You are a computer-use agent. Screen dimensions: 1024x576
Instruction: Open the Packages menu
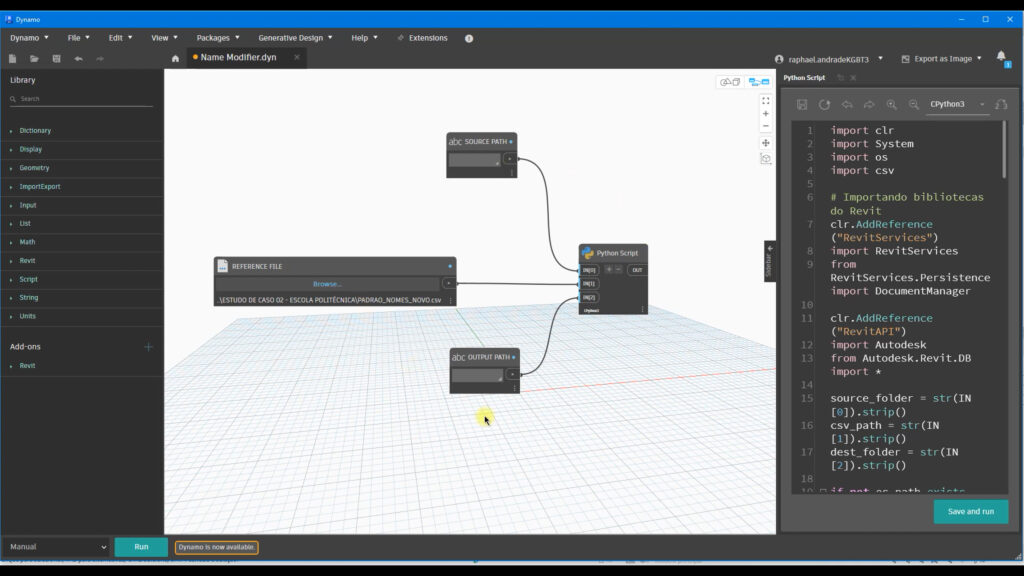(217, 38)
